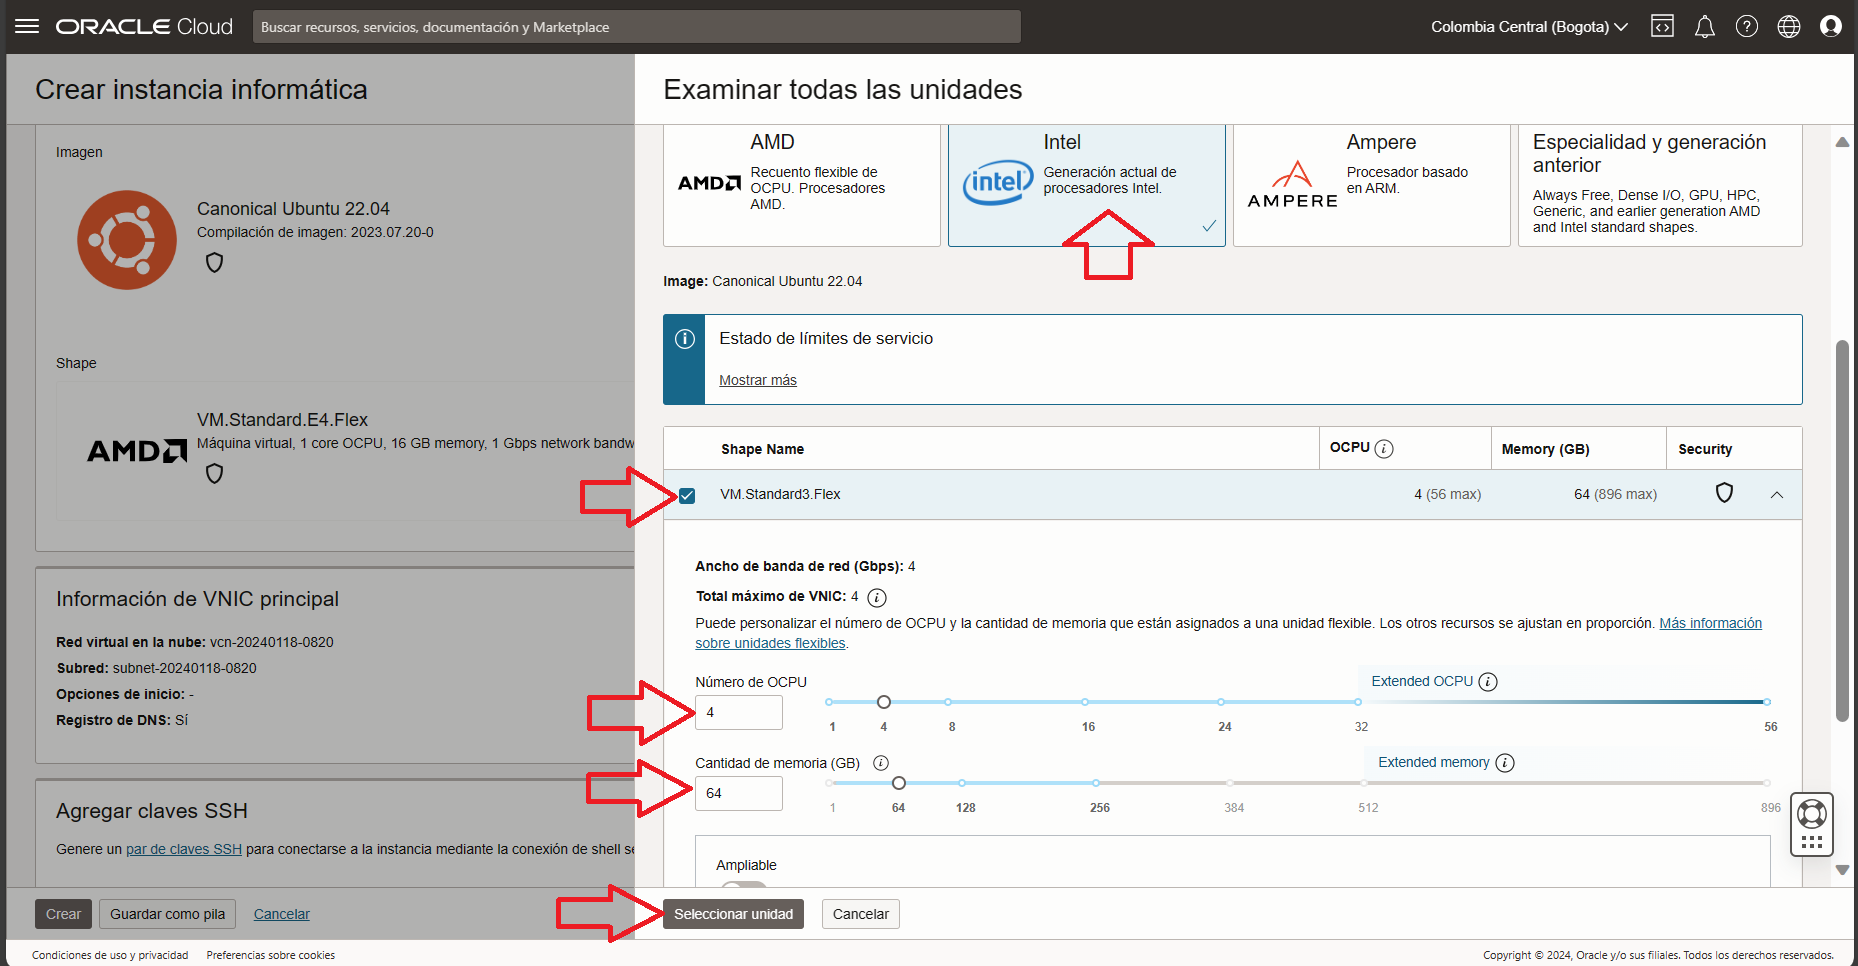Click the Ubuntu logo image
The width and height of the screenshot is (1858, 966).
click(x=127, y=240)
